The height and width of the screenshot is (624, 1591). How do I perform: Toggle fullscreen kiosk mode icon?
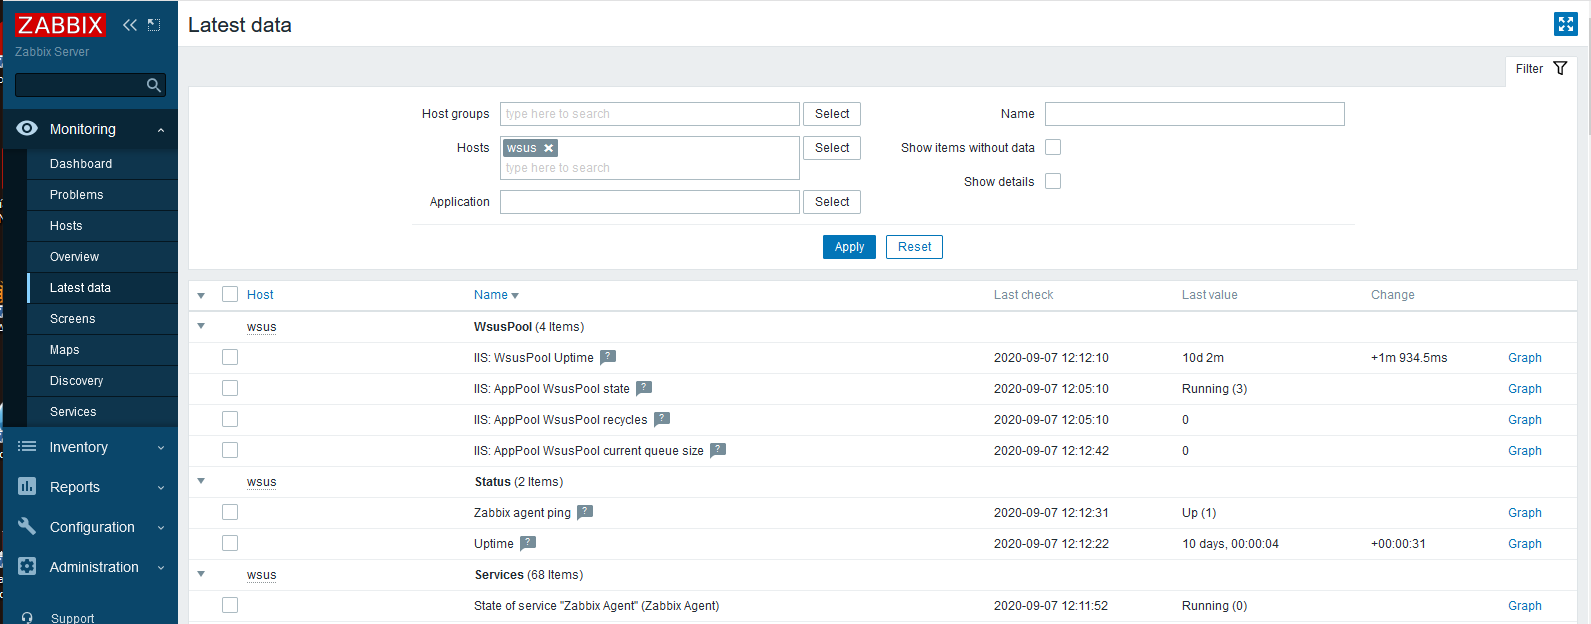[1565, 24]
